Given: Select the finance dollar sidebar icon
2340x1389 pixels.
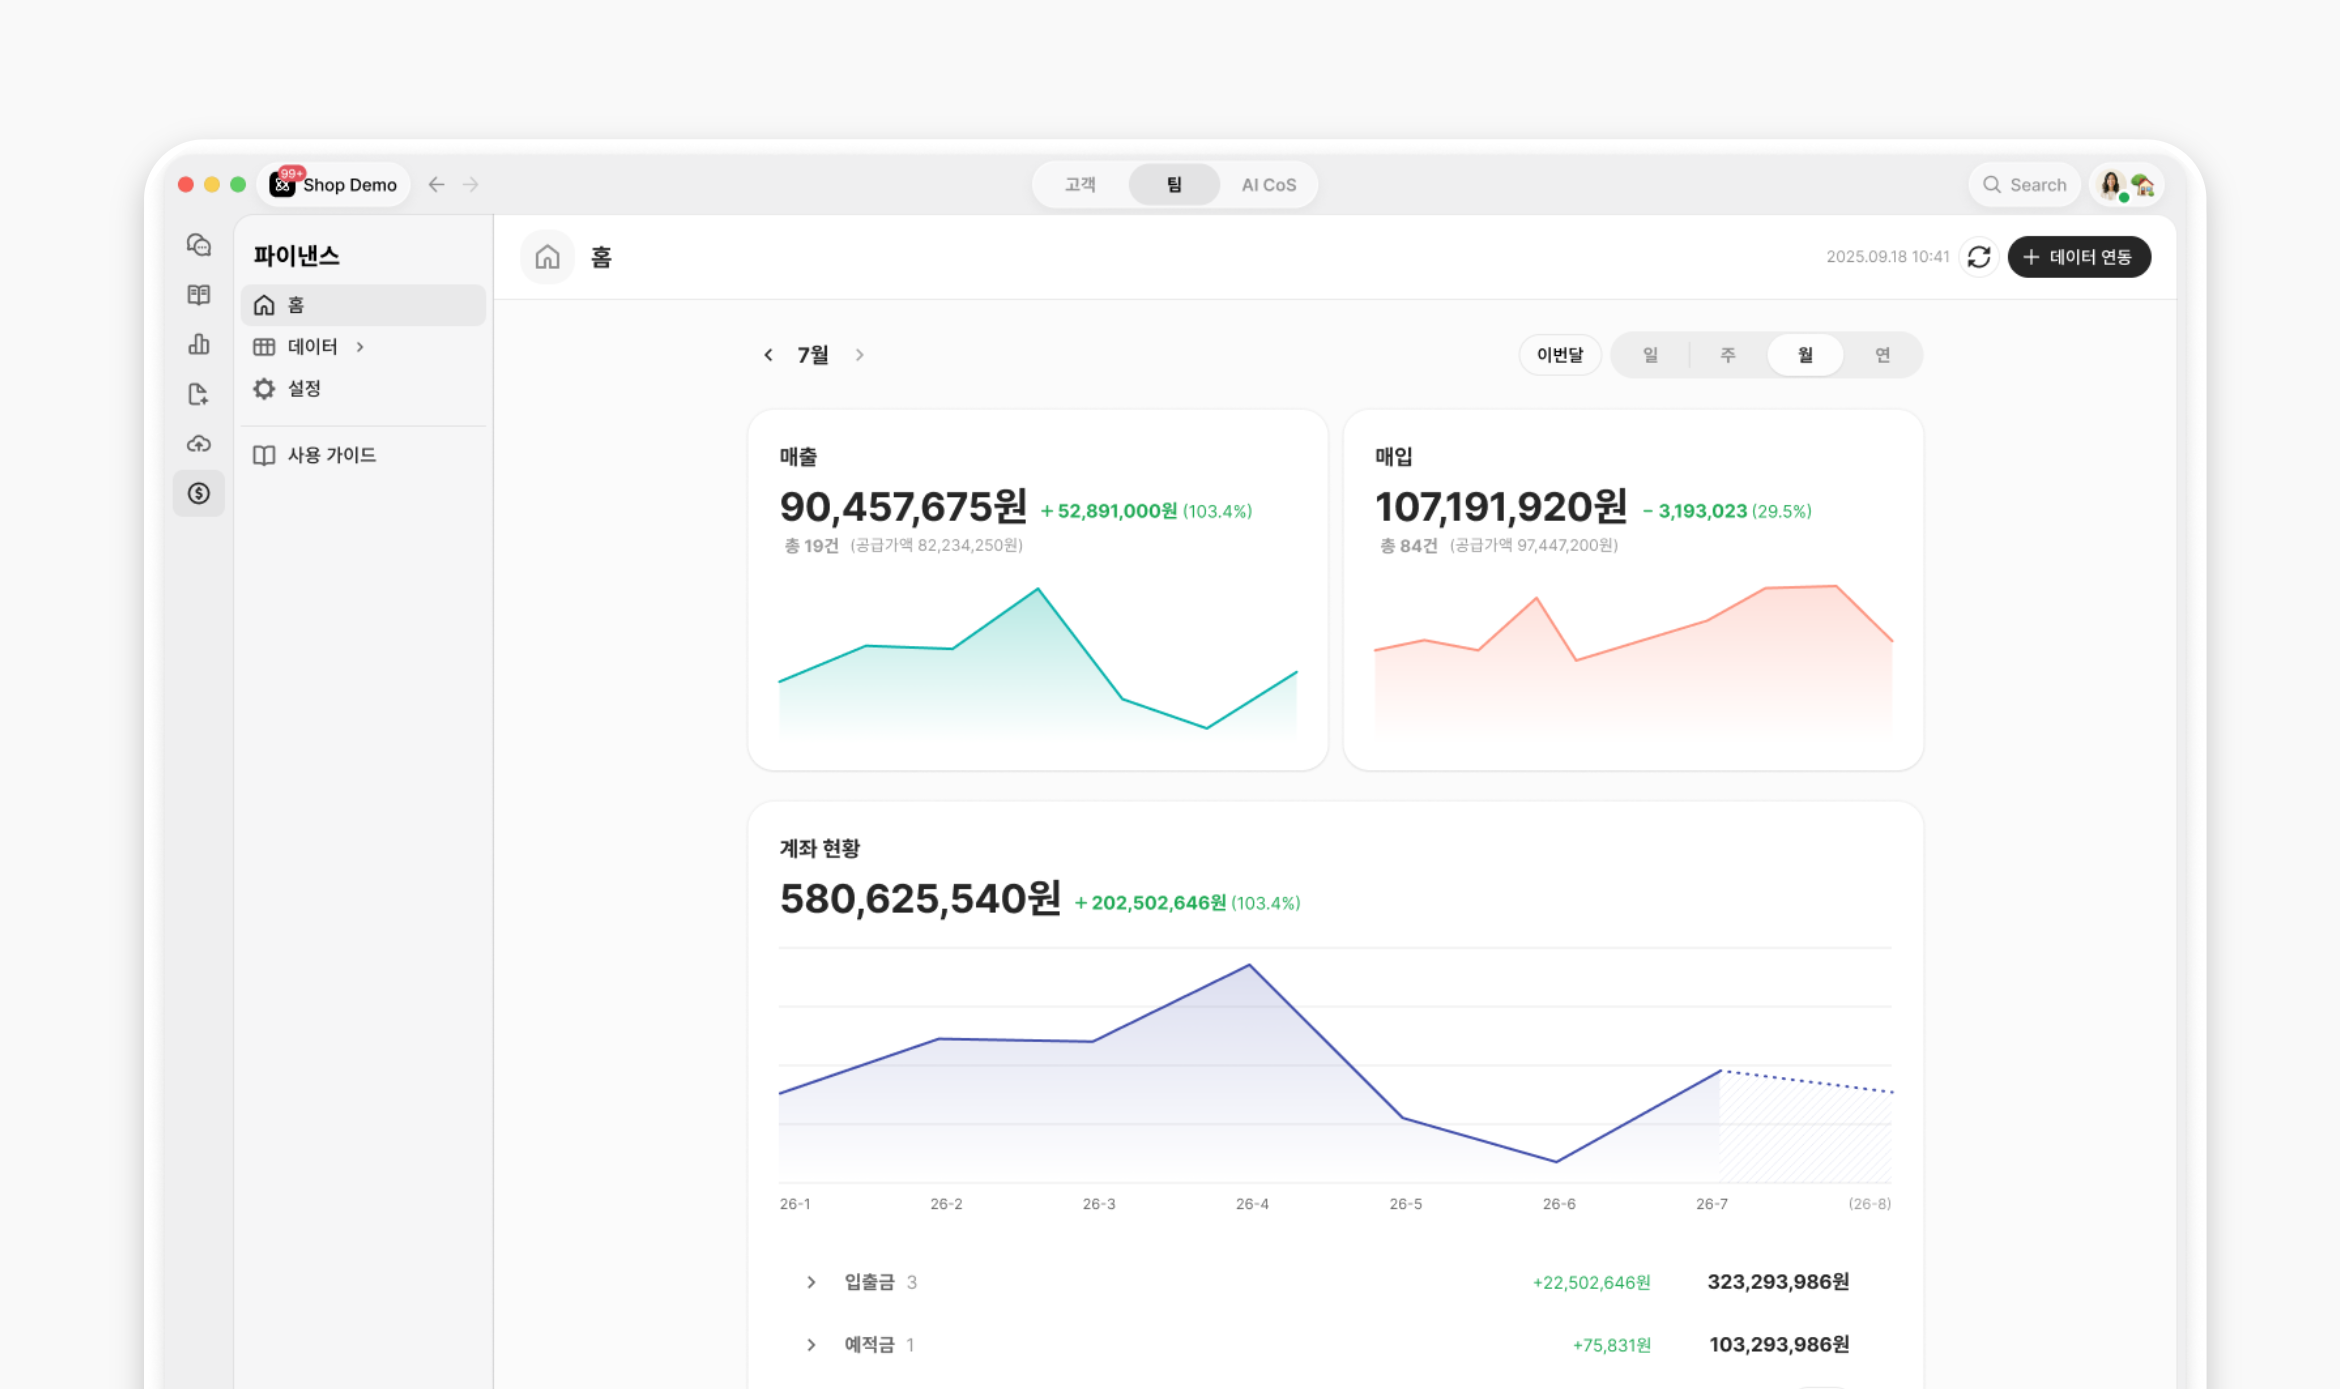Looking at the screenshot, I should click(199, 493).
